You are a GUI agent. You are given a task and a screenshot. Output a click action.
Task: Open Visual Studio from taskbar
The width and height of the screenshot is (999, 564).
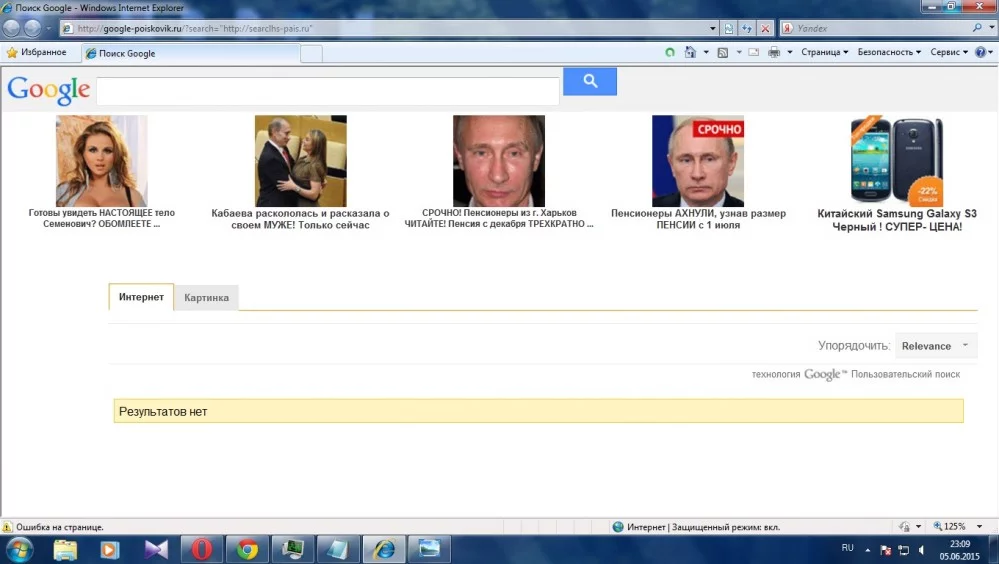[155, 549]
